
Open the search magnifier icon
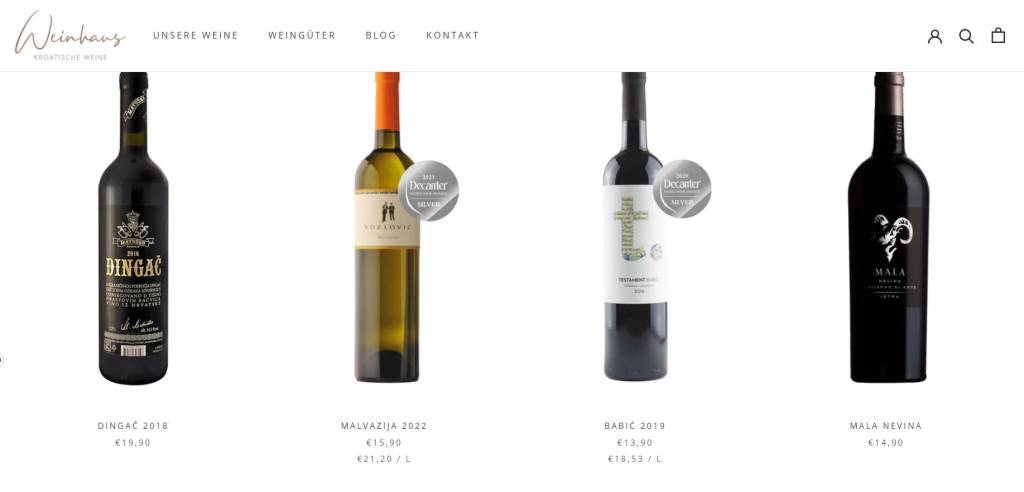(966, 36)
